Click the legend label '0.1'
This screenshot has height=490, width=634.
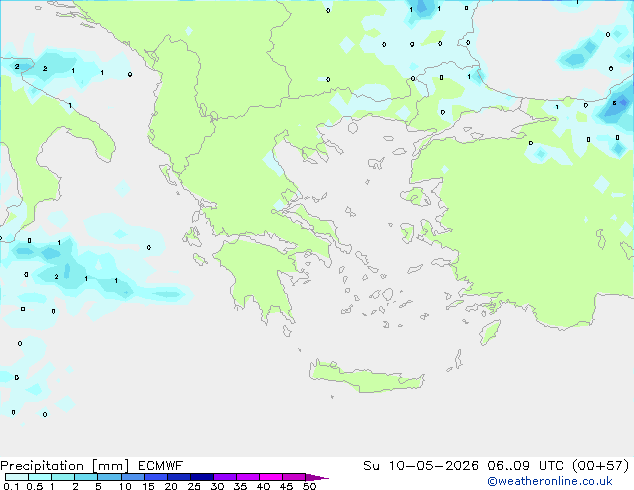[x=11, y=486]
